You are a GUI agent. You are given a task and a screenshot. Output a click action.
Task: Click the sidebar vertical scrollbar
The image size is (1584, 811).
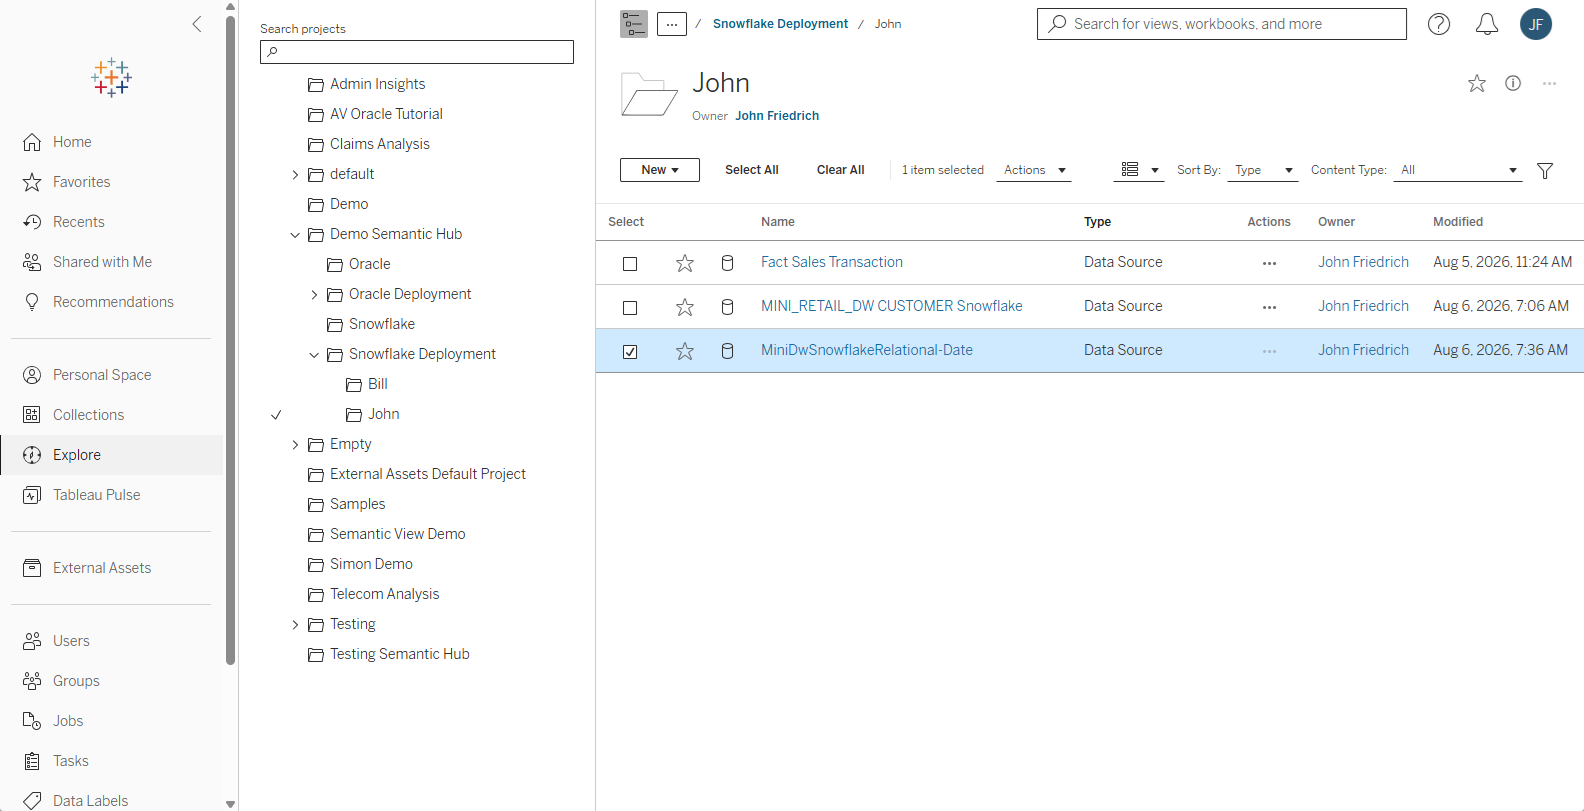click(231, 340)
